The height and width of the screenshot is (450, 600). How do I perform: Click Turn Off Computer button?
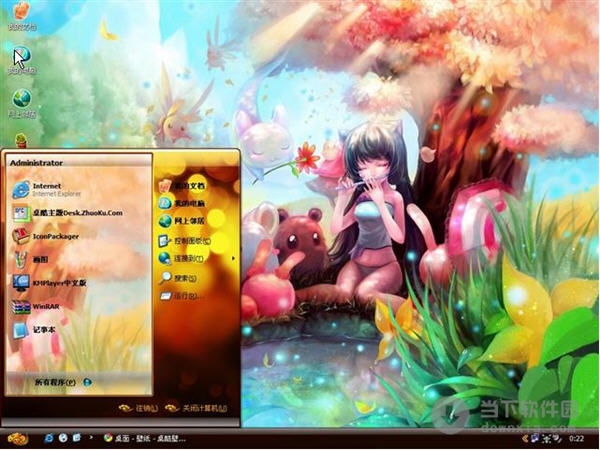[196, 408]
